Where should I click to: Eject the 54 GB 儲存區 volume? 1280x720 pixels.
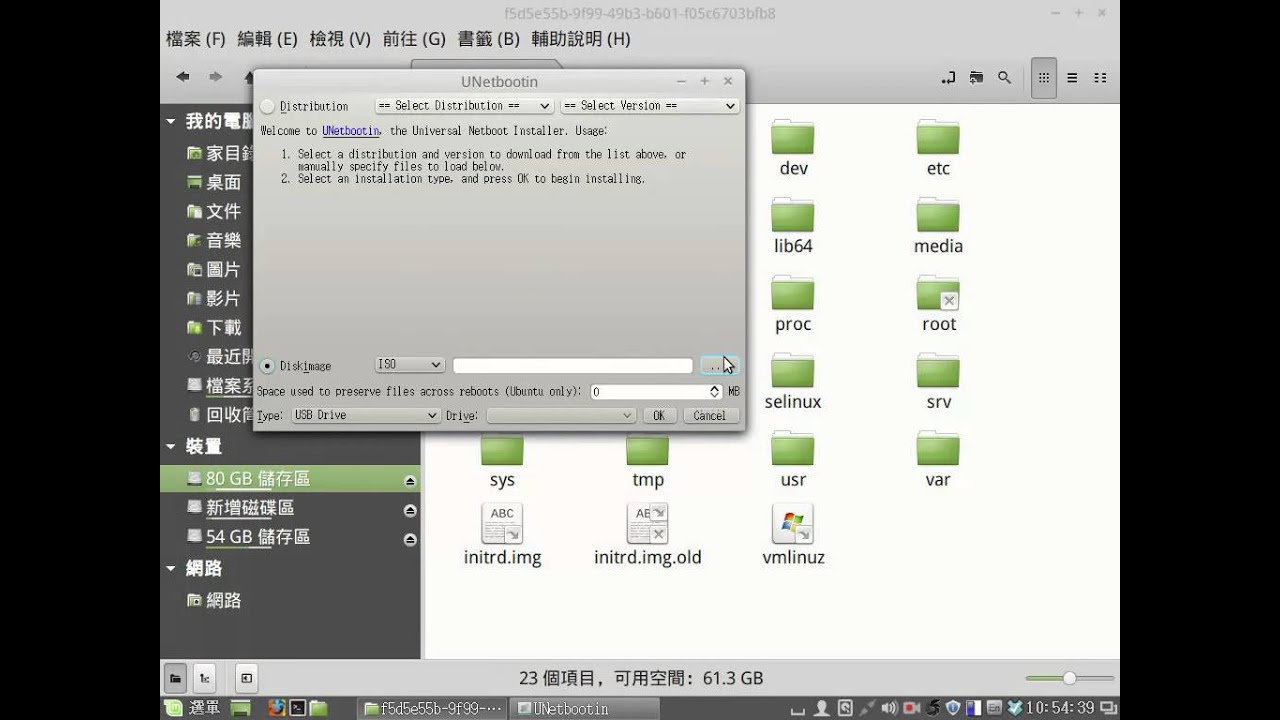point(410,539)
